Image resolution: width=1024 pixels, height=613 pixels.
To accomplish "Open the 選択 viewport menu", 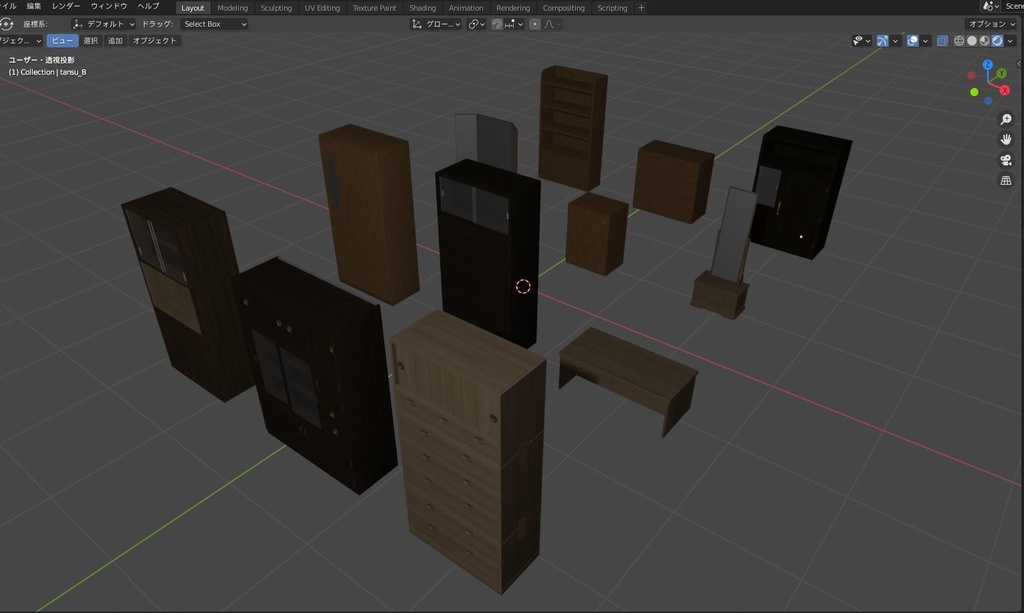I will coord(91,40).
